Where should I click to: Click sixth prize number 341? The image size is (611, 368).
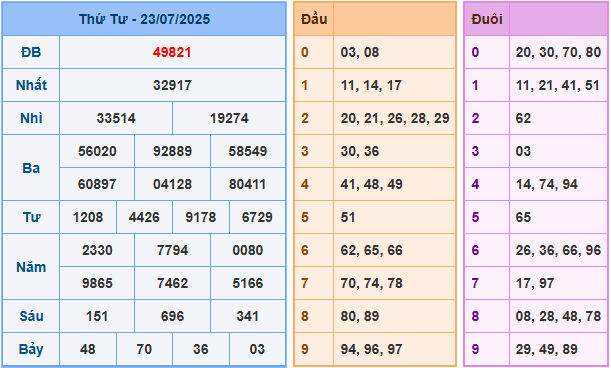point(248,316)
